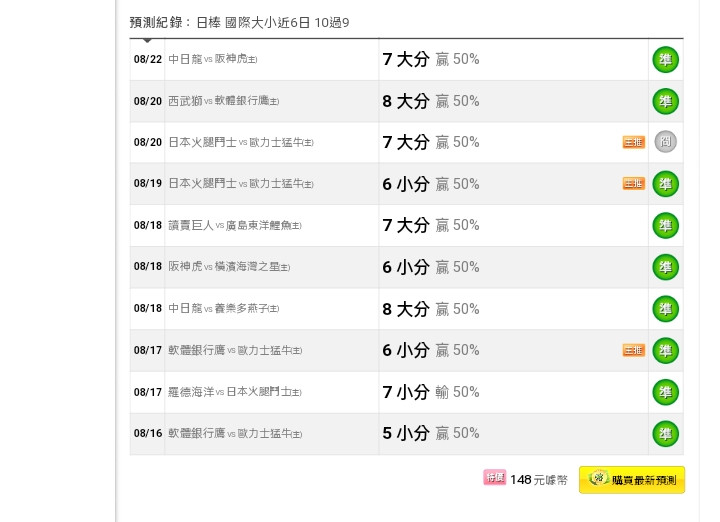
Task: Click green 準 icon for 讀賣巨人 row
Action: pos(665,225)
